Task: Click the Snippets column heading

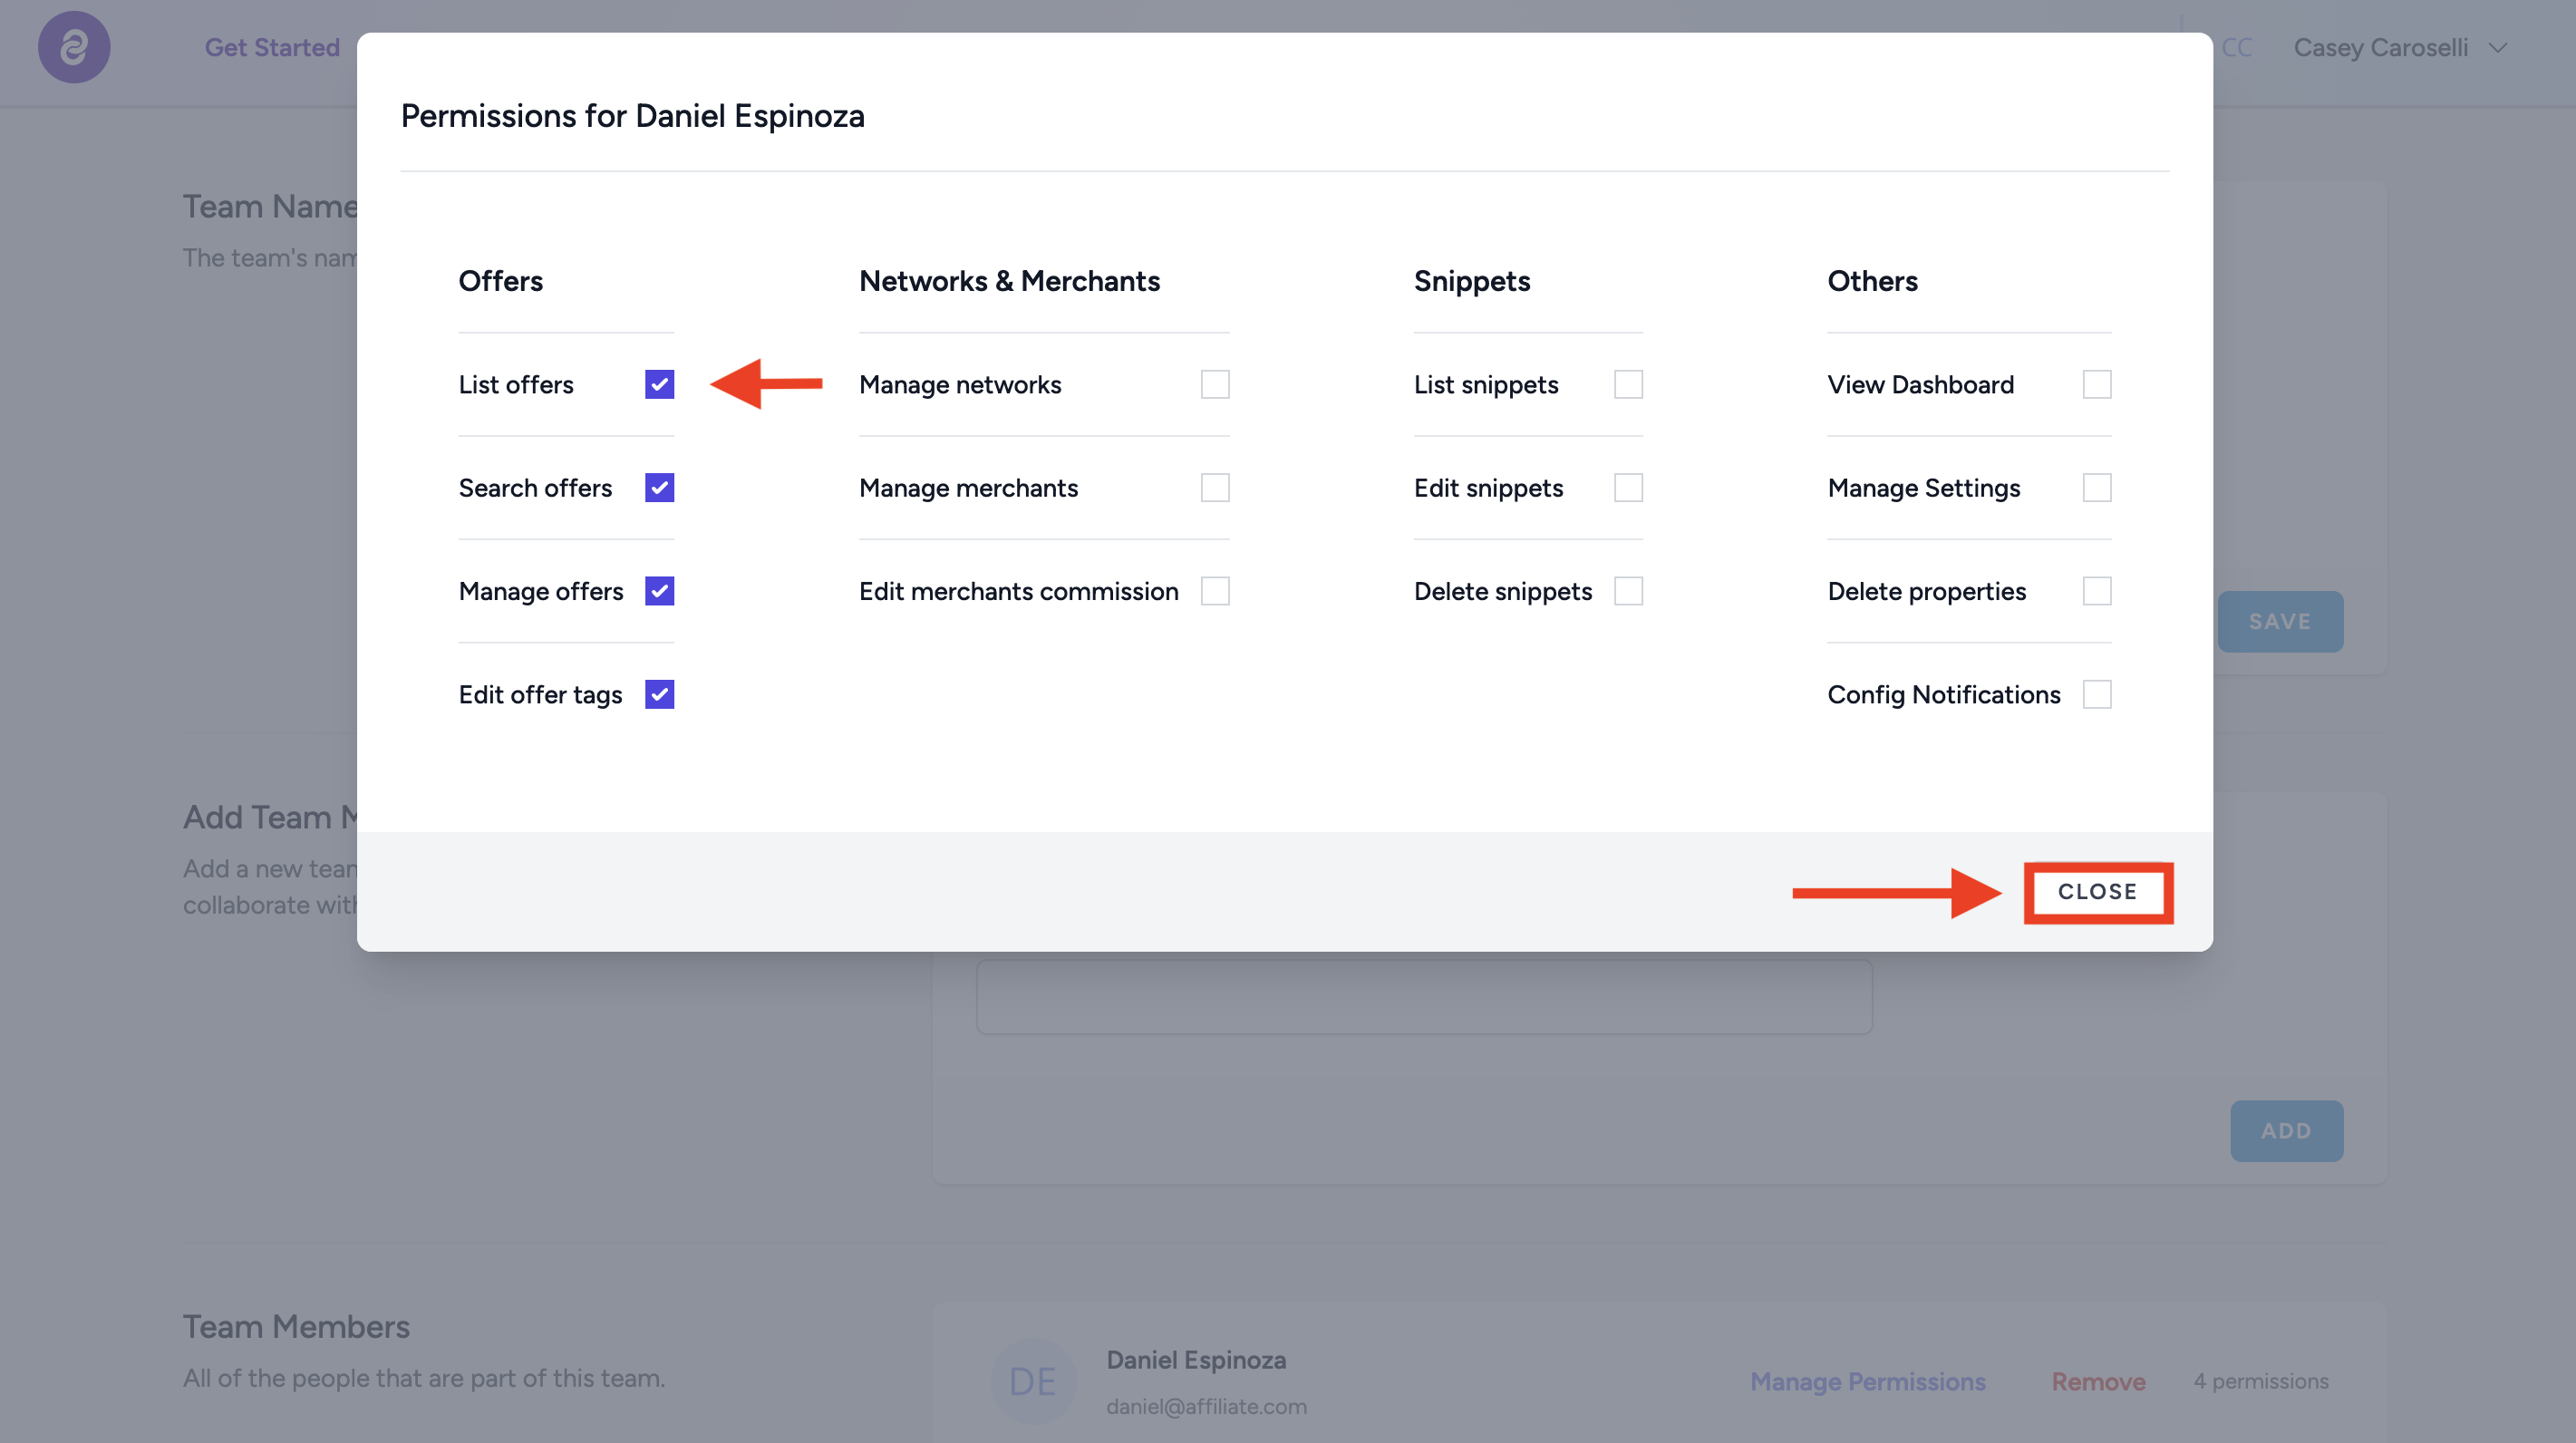Action: [1471, 281]
